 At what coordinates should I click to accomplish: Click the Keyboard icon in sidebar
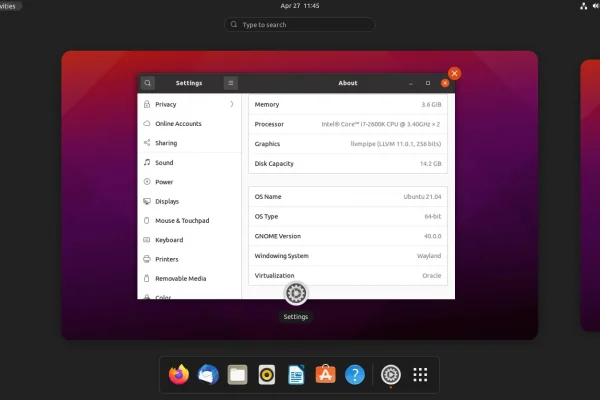click(x=147, y=240)
